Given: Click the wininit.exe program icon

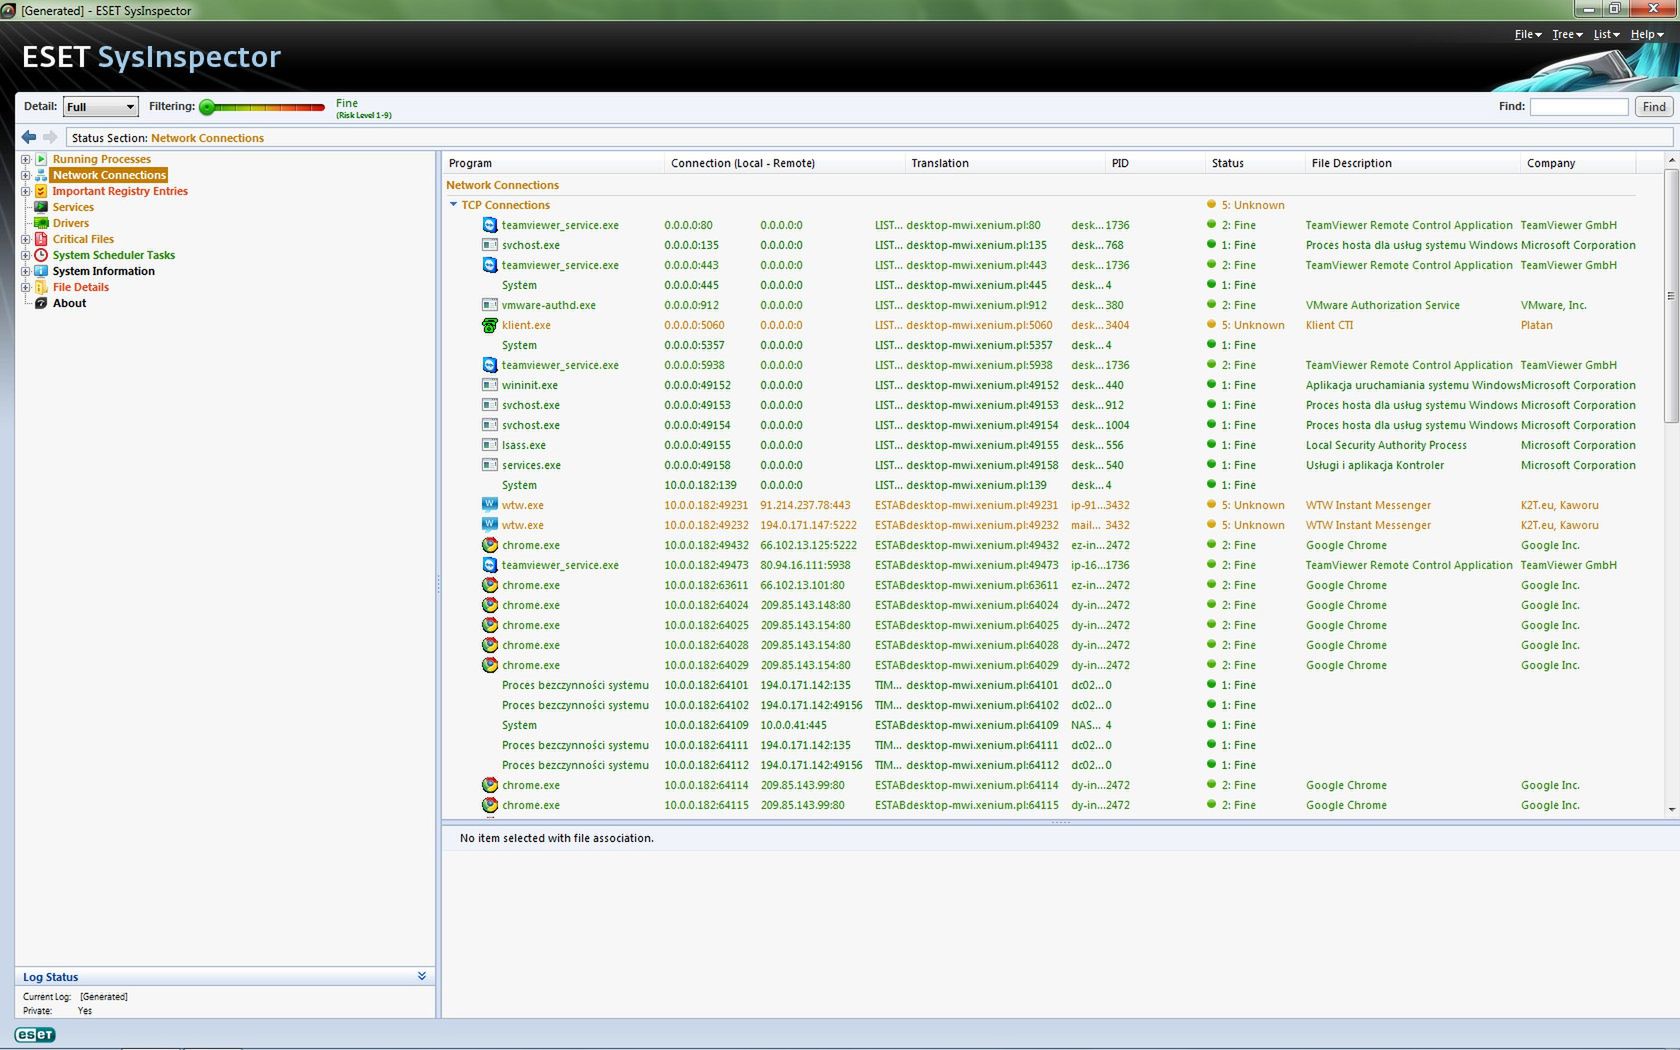Looking at the screenshot, I should (490, 385).
